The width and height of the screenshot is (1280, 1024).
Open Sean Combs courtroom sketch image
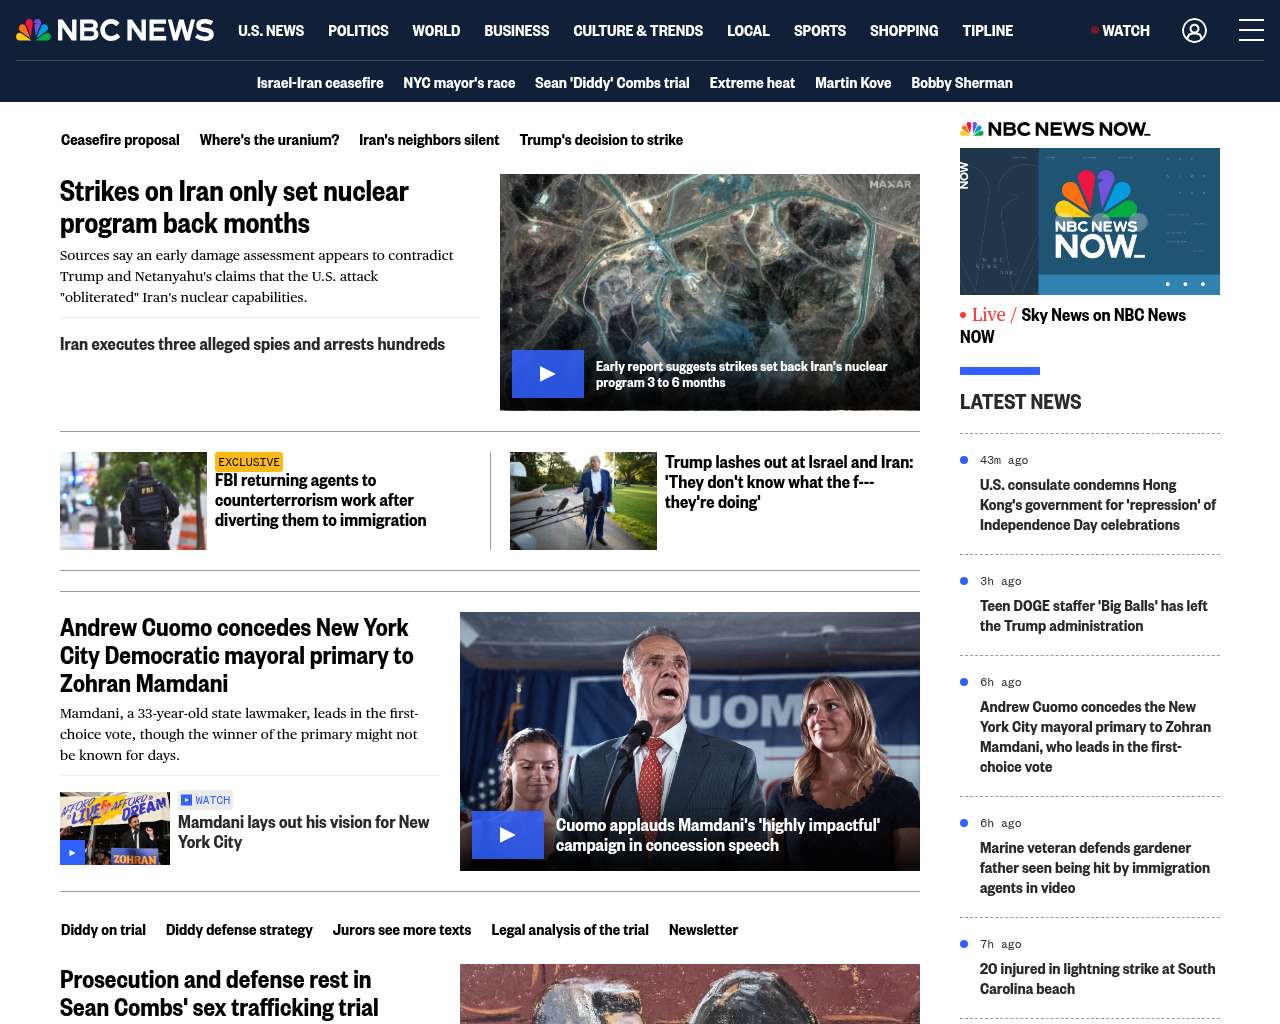tap(690, 994)
